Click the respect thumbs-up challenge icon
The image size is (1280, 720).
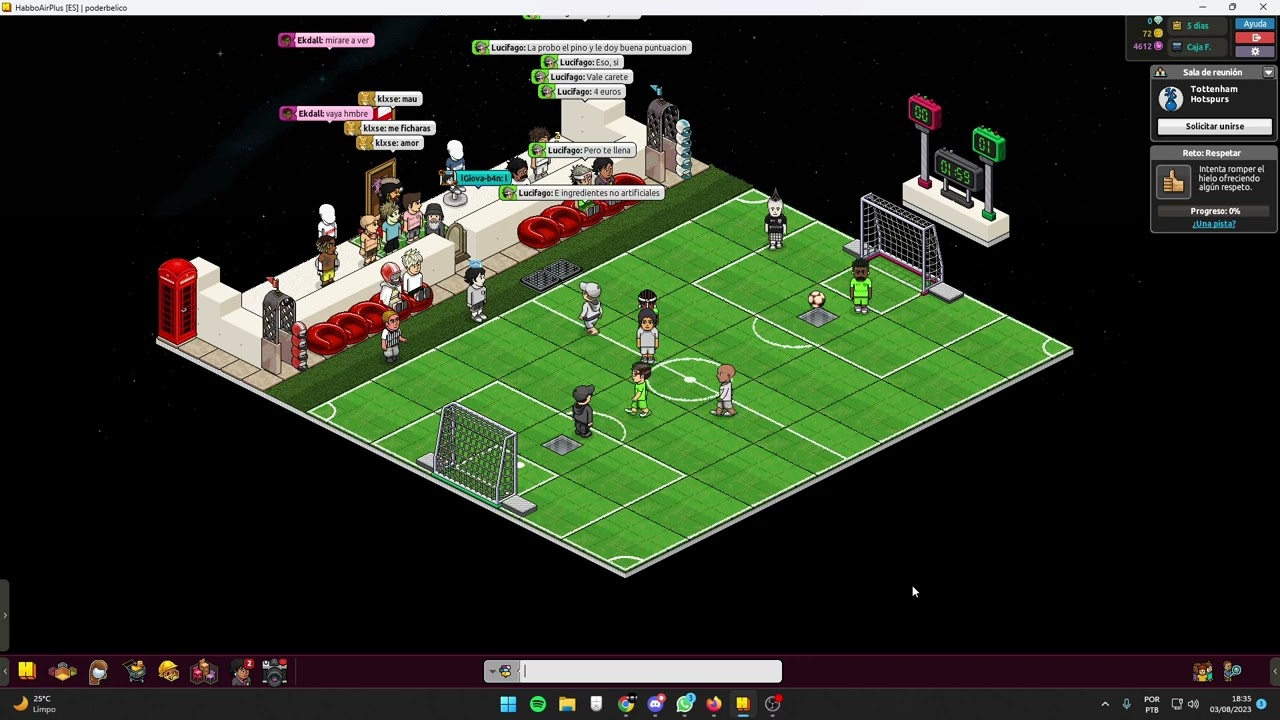tap(1173, 181)
